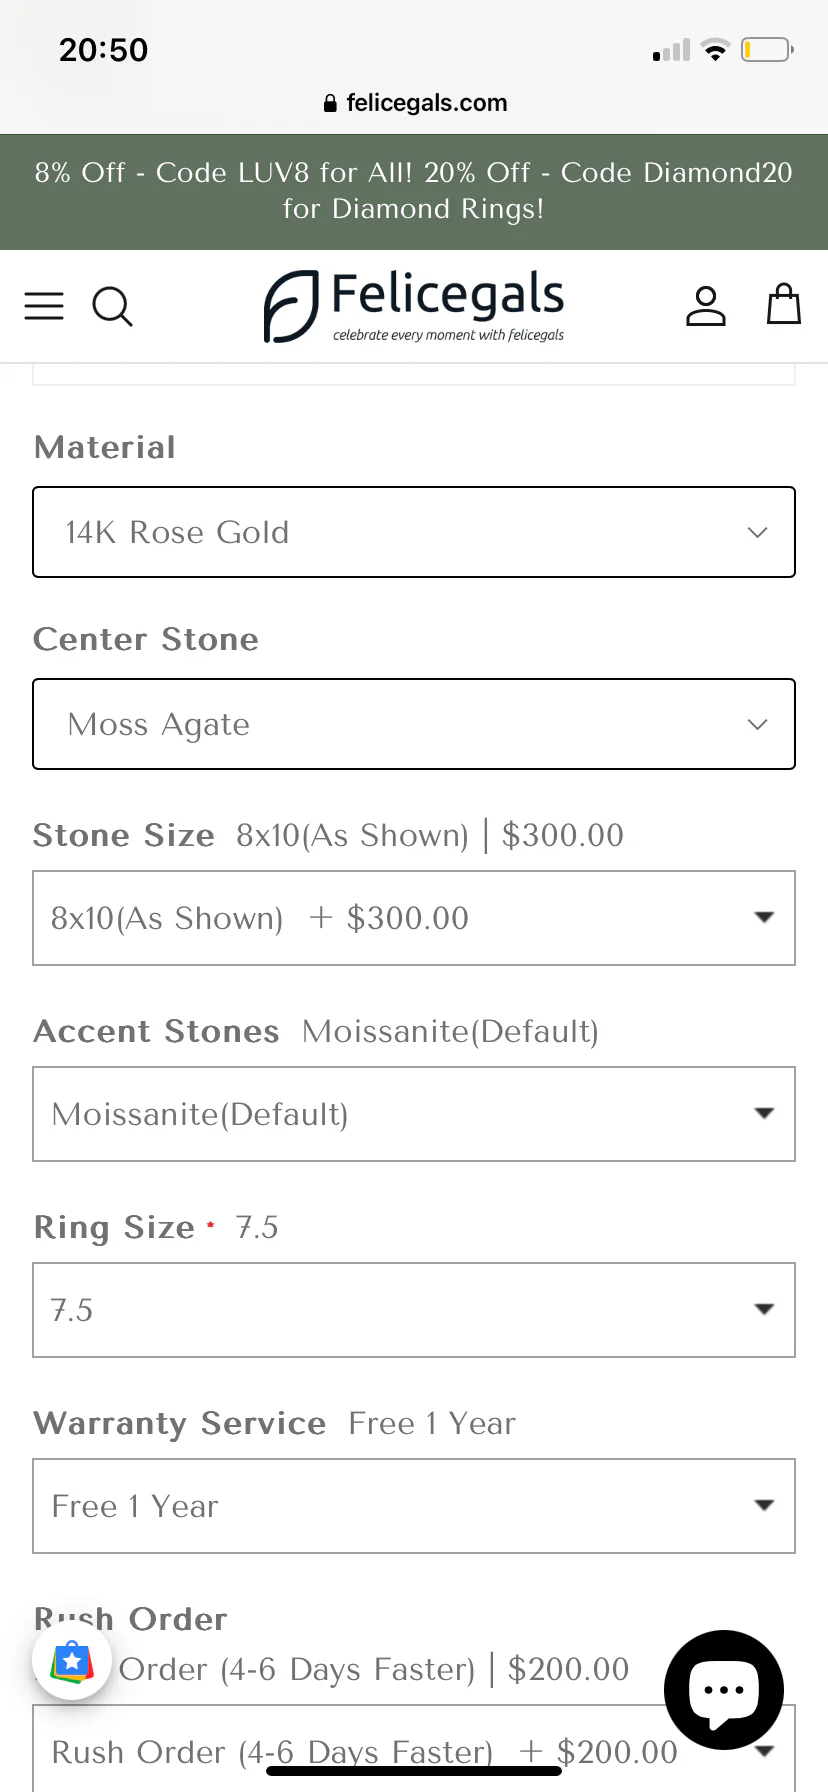Open the shopping bag cart

pos(783,304)
